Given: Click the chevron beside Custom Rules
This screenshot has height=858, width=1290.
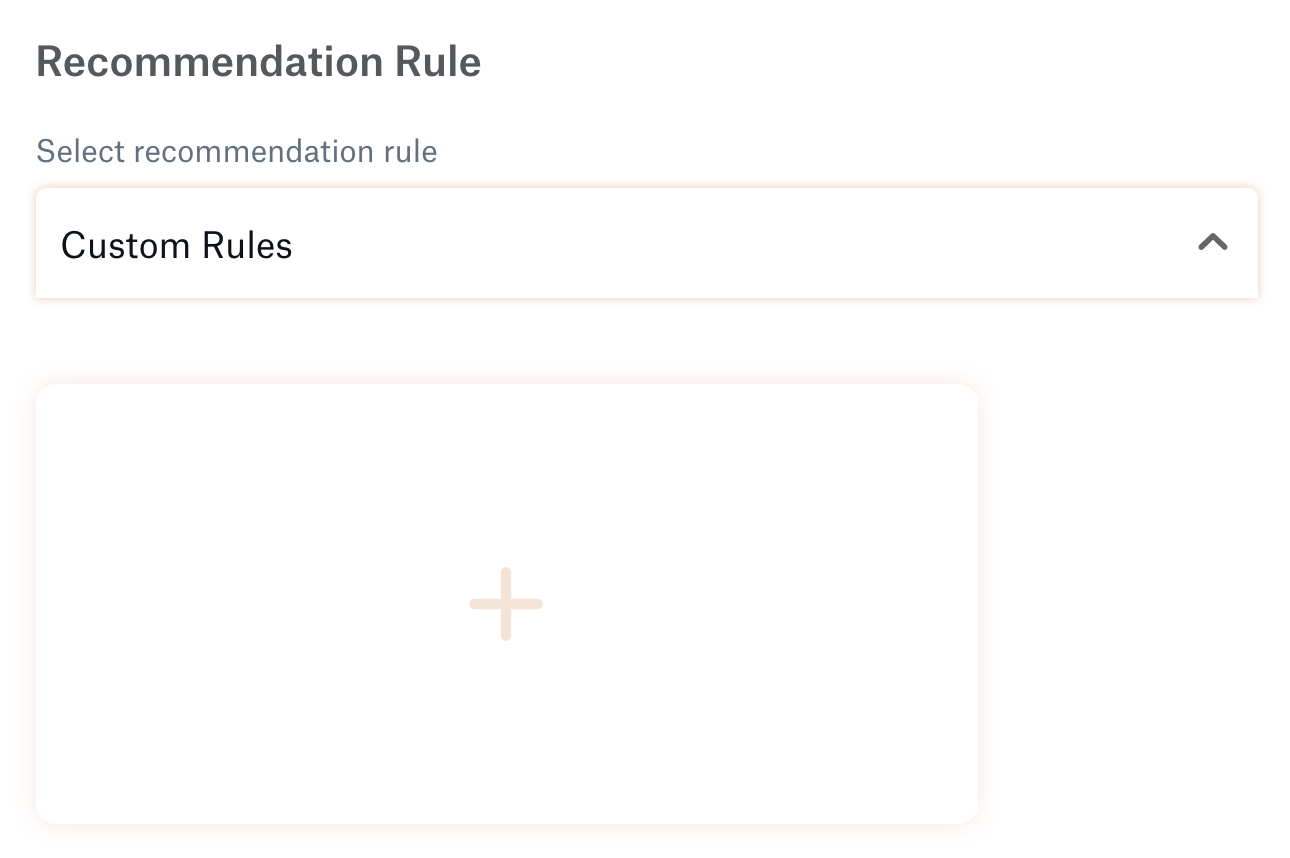Looking at the screenshot, I should (x=1212, y=243).
